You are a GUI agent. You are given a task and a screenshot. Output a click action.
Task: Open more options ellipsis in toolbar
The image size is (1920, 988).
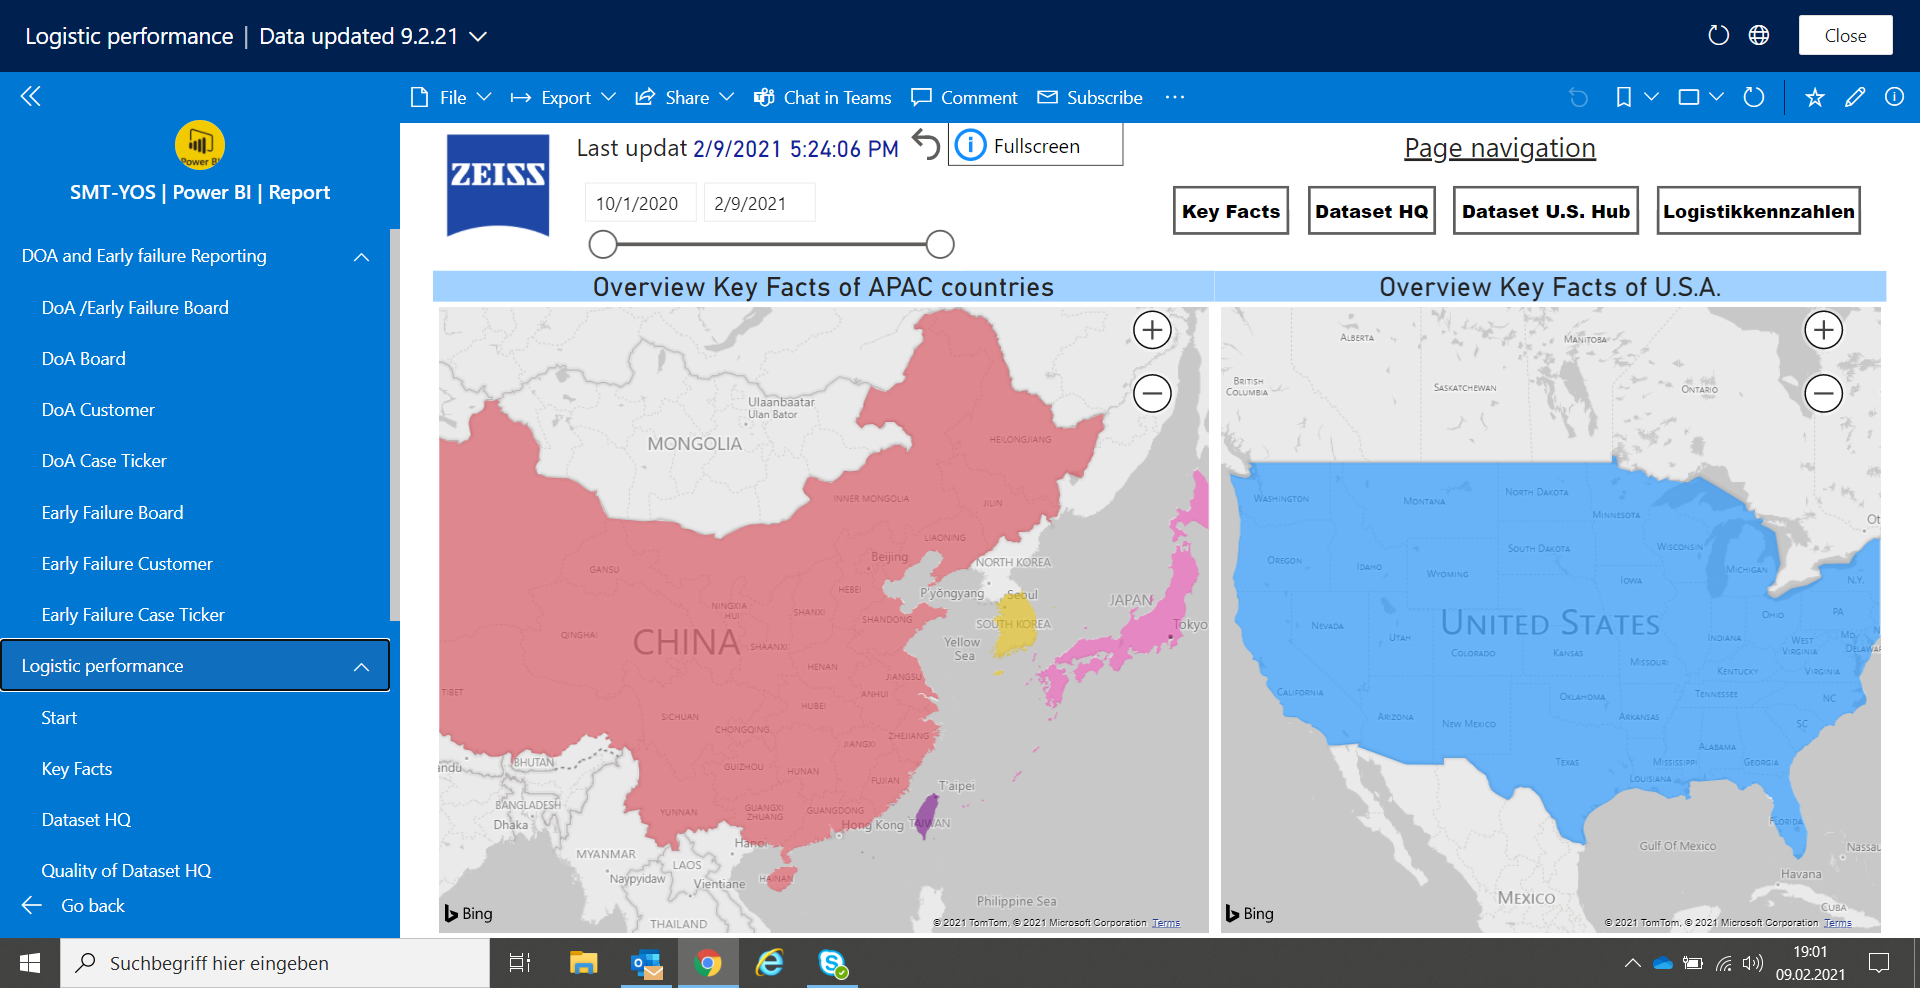pyautogui.click(x=1175, y=97)
